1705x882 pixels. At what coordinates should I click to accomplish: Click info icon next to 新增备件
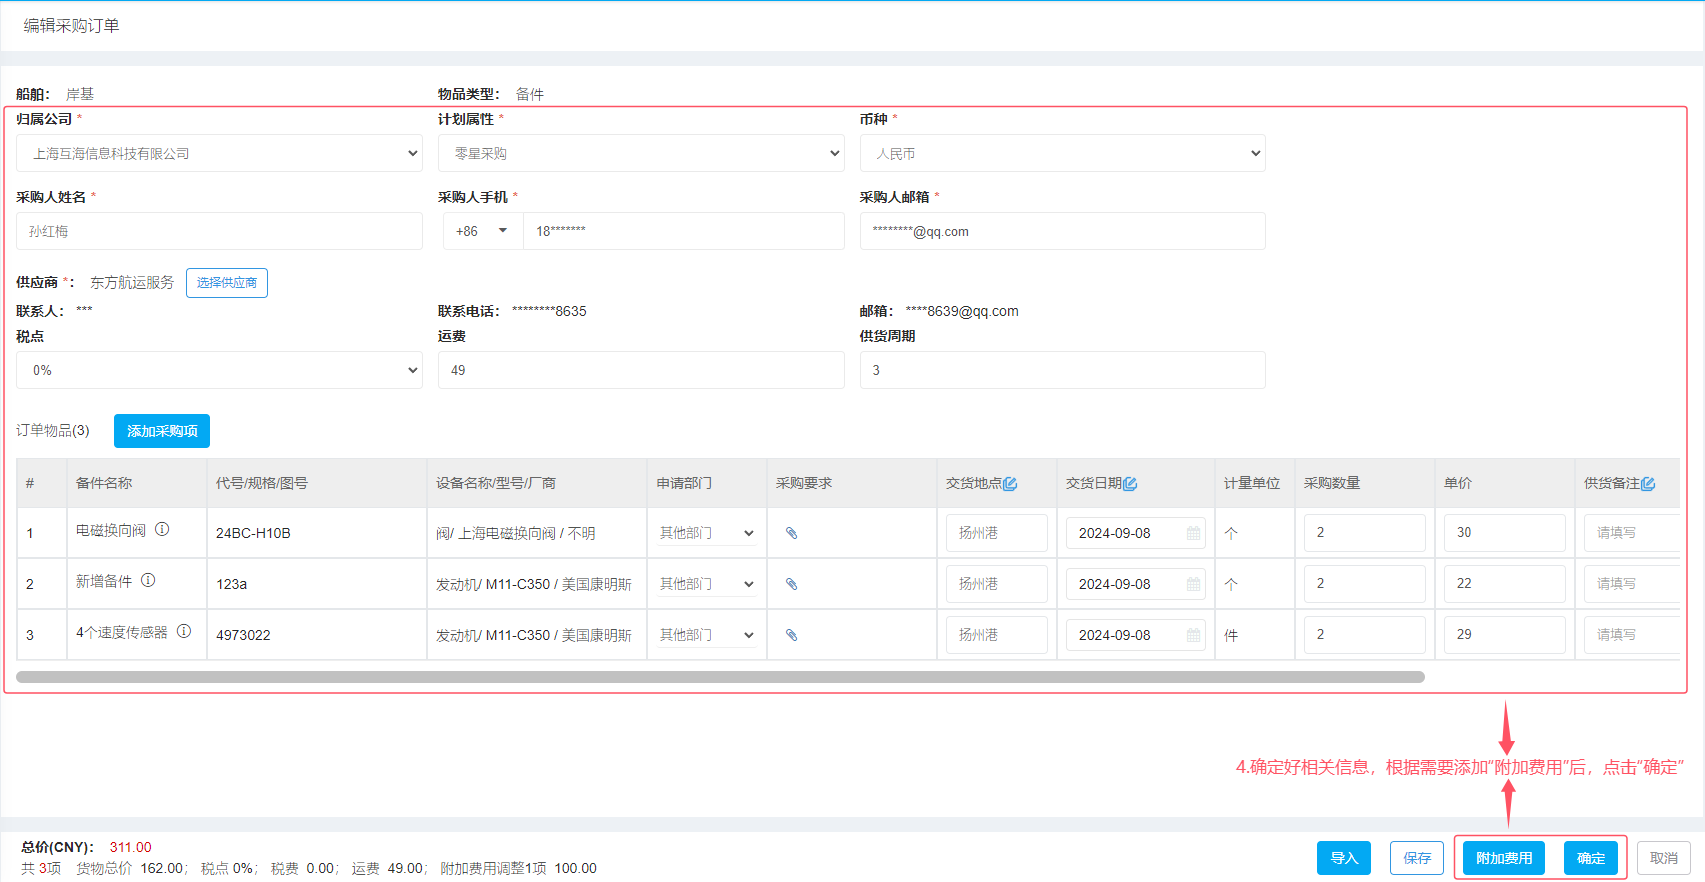148,580
